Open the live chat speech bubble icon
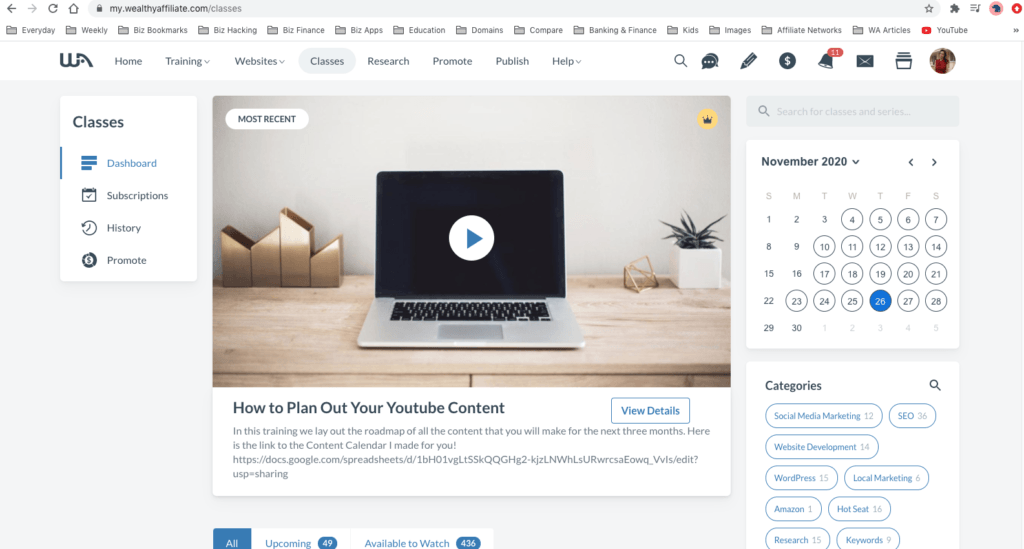 710,62
